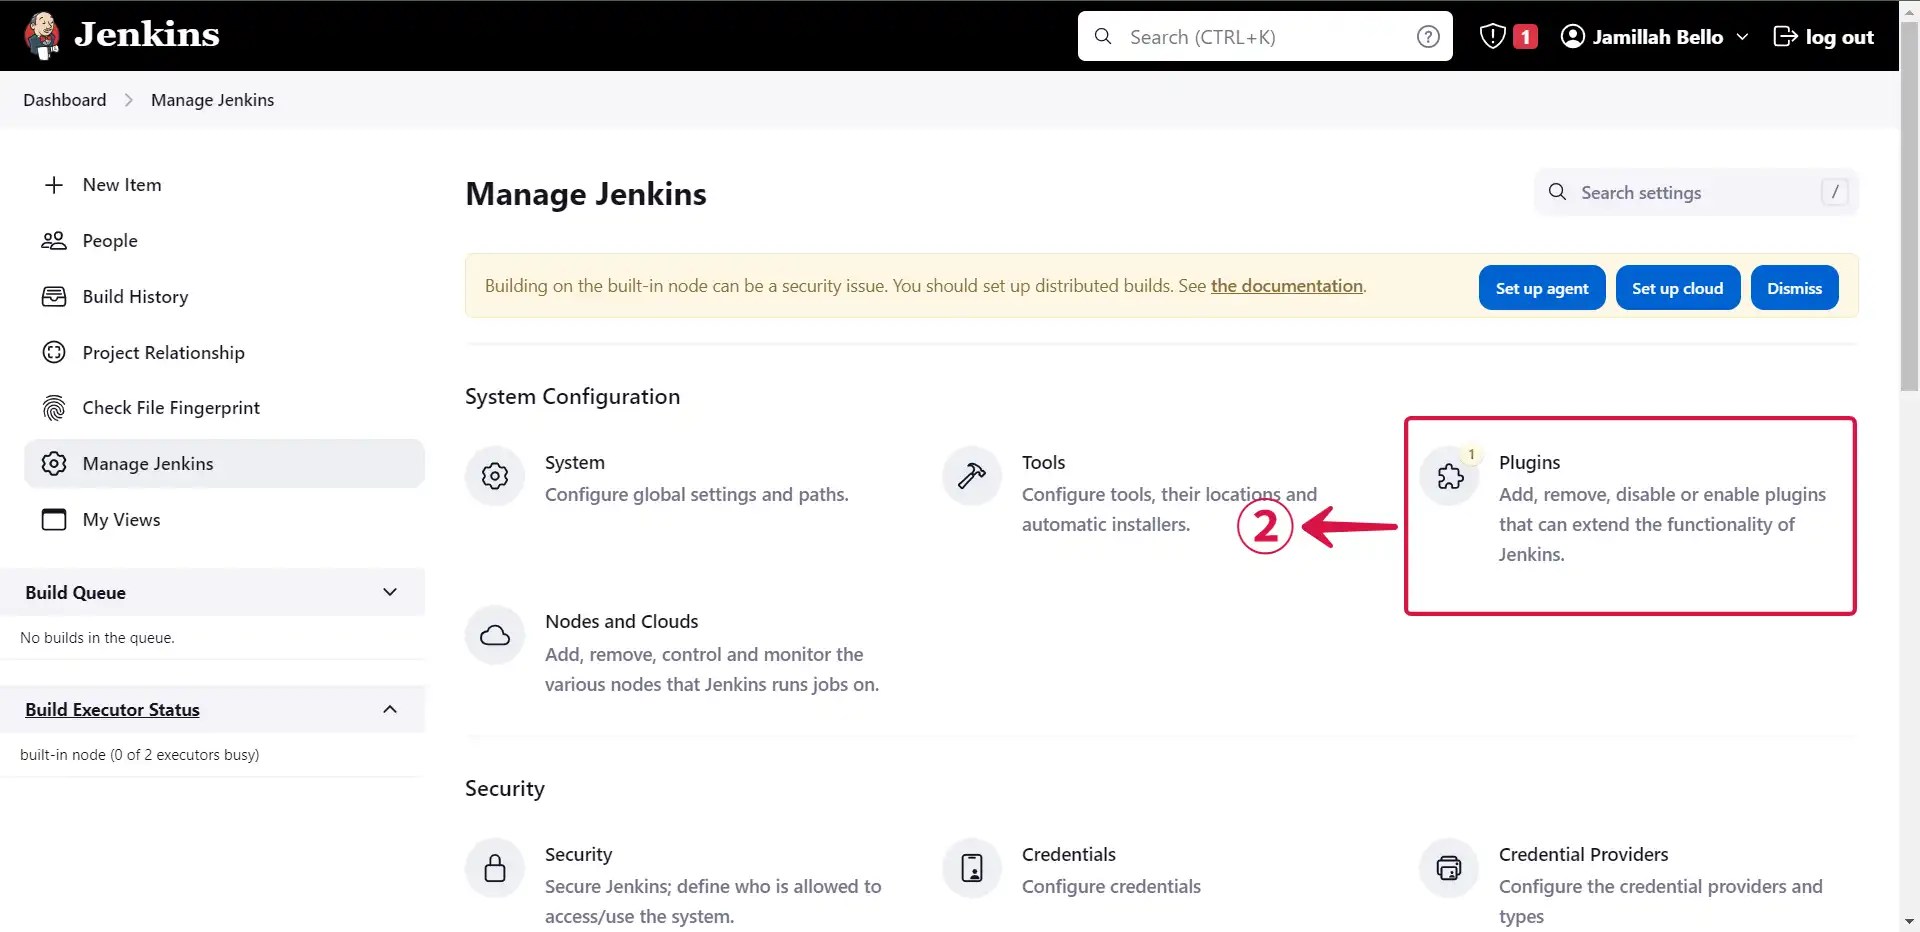1920x932 pixels.
Task: Dismiss the distributed builds warning
Action: click(x=1793, y=287)
